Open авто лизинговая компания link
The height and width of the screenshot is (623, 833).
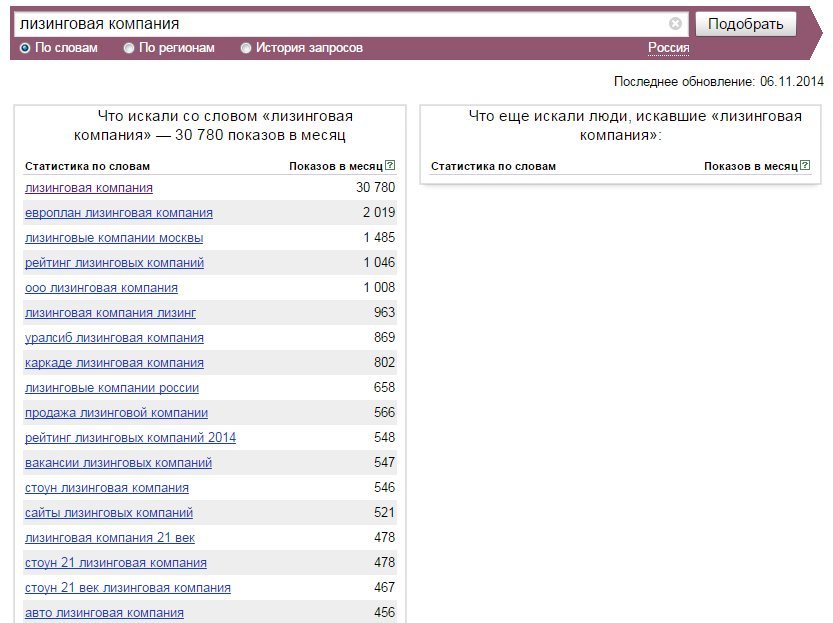pyautogui.click(x=104, y=612)
